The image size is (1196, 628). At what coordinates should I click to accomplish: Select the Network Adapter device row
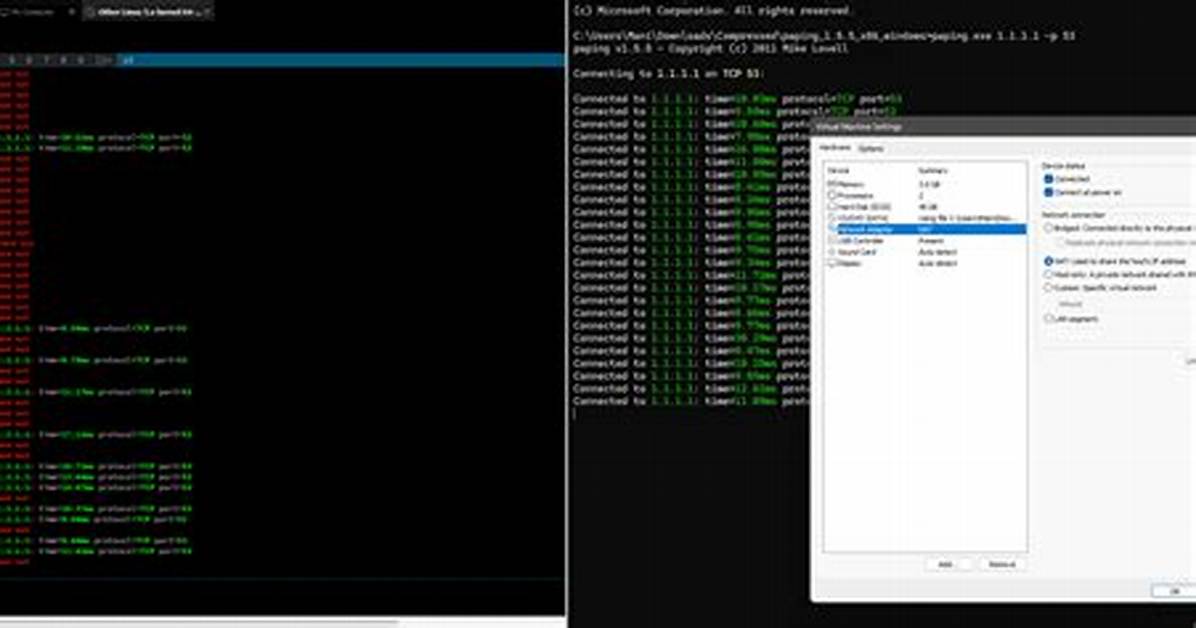point(925,229)
